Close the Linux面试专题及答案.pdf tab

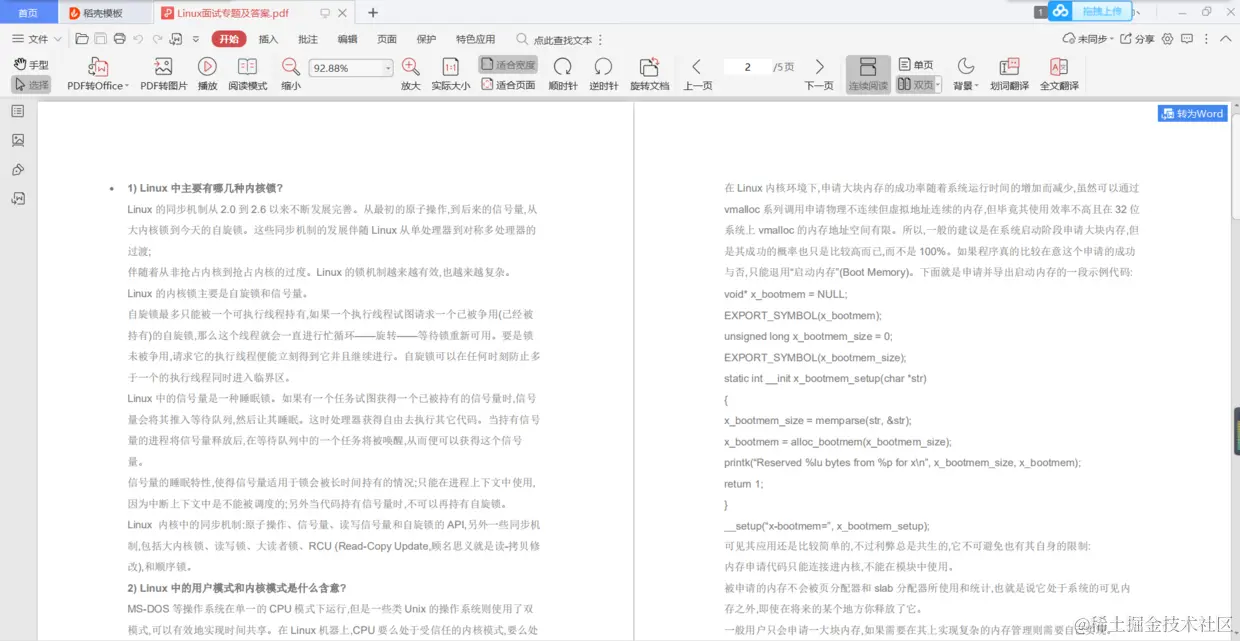(x=343, y=13)
